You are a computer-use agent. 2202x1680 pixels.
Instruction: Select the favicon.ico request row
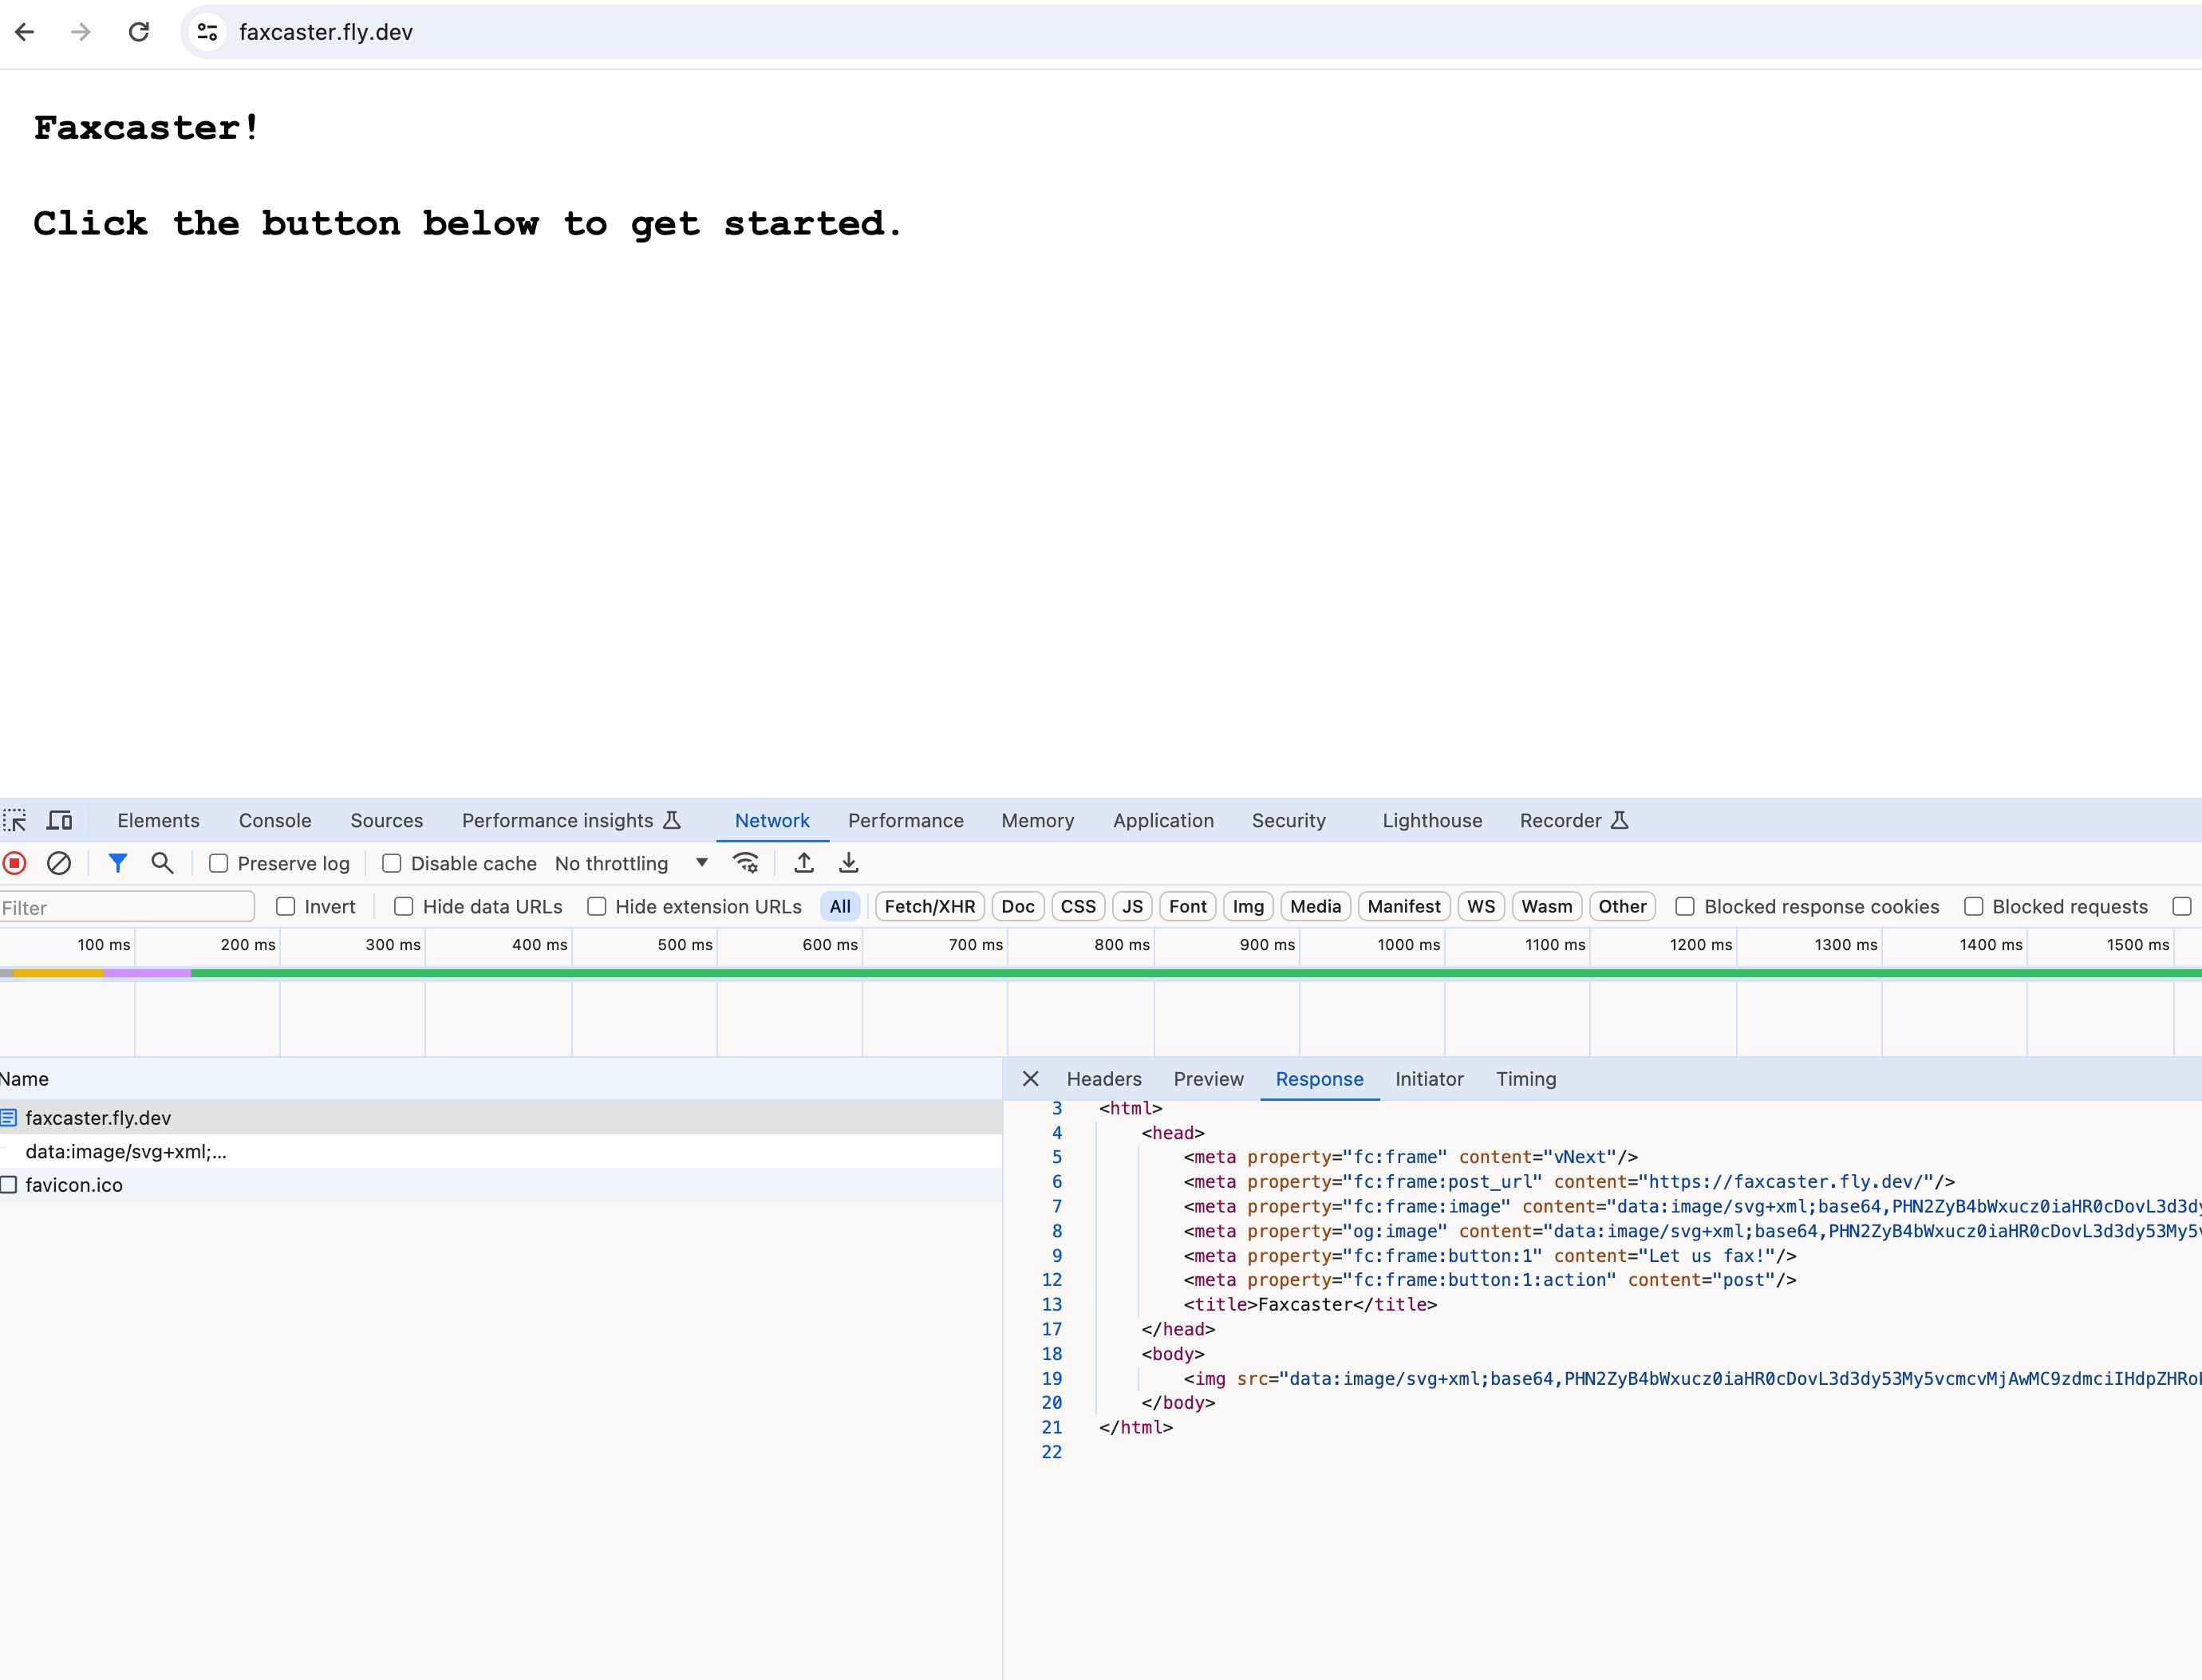point(500,1184)
